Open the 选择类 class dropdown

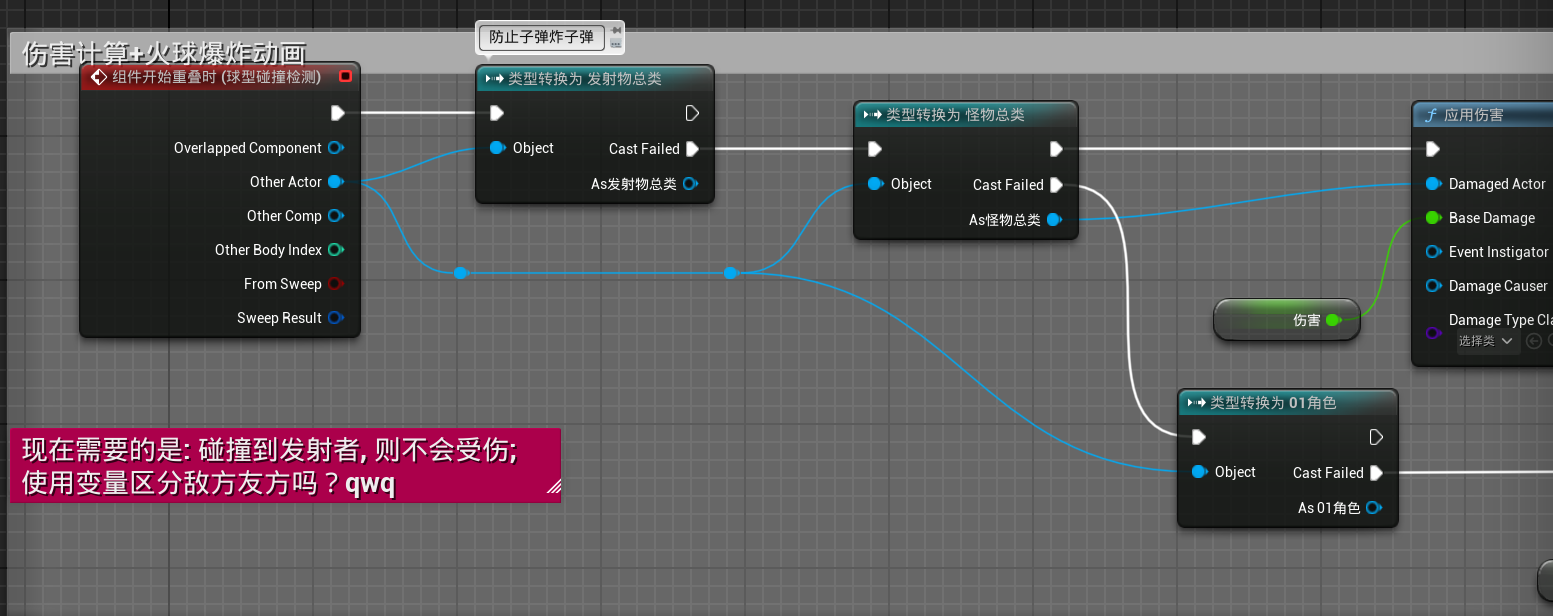point(1486,341)
